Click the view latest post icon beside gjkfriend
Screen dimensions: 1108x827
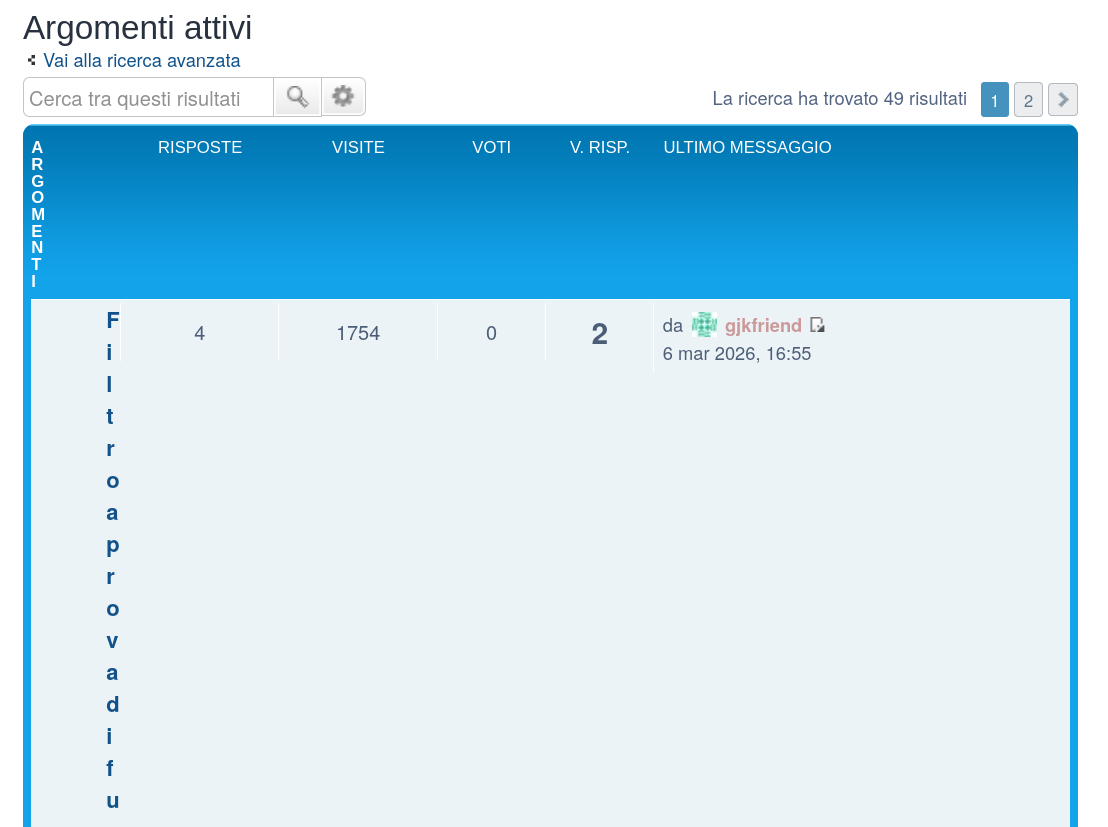click(x=817, y=325)
